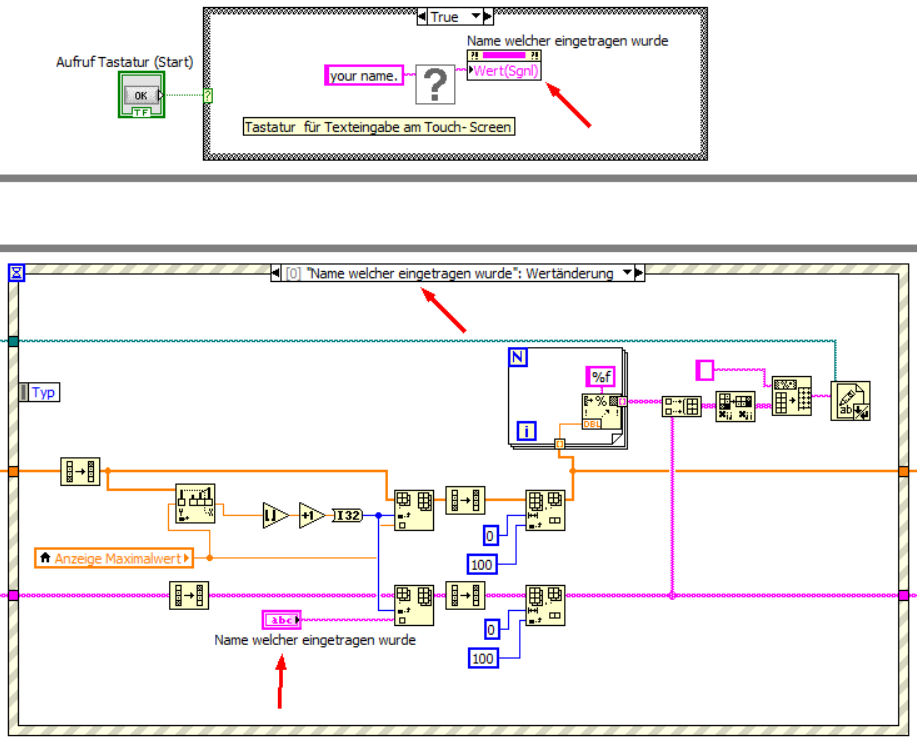Screen dimensions: 917x745
Task: Select the pink tunnel on the event structure's right border
Action: [904, 595]
